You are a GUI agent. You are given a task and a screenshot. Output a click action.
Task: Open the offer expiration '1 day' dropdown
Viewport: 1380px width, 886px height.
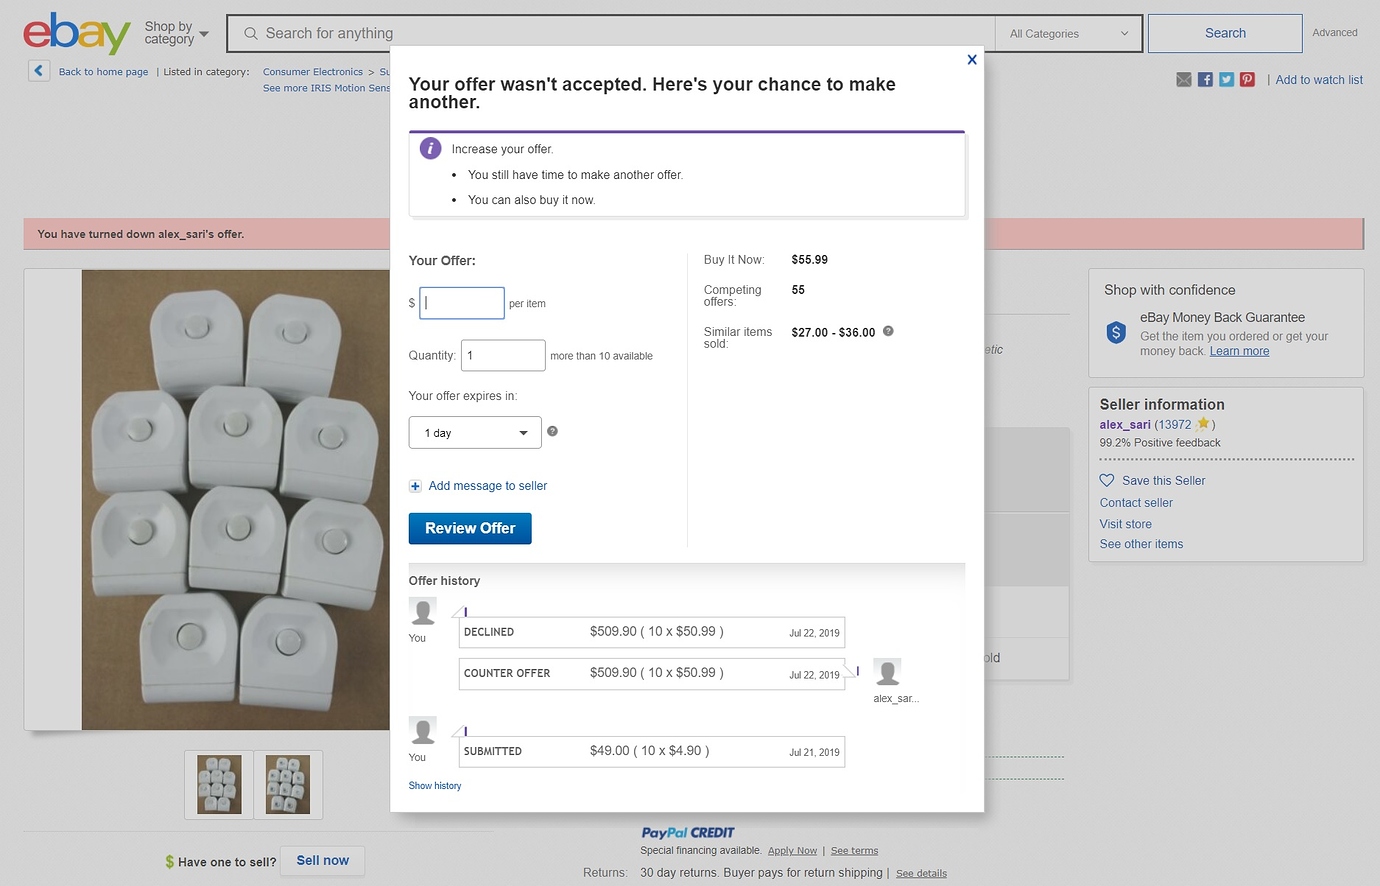(x=475, y=433)
